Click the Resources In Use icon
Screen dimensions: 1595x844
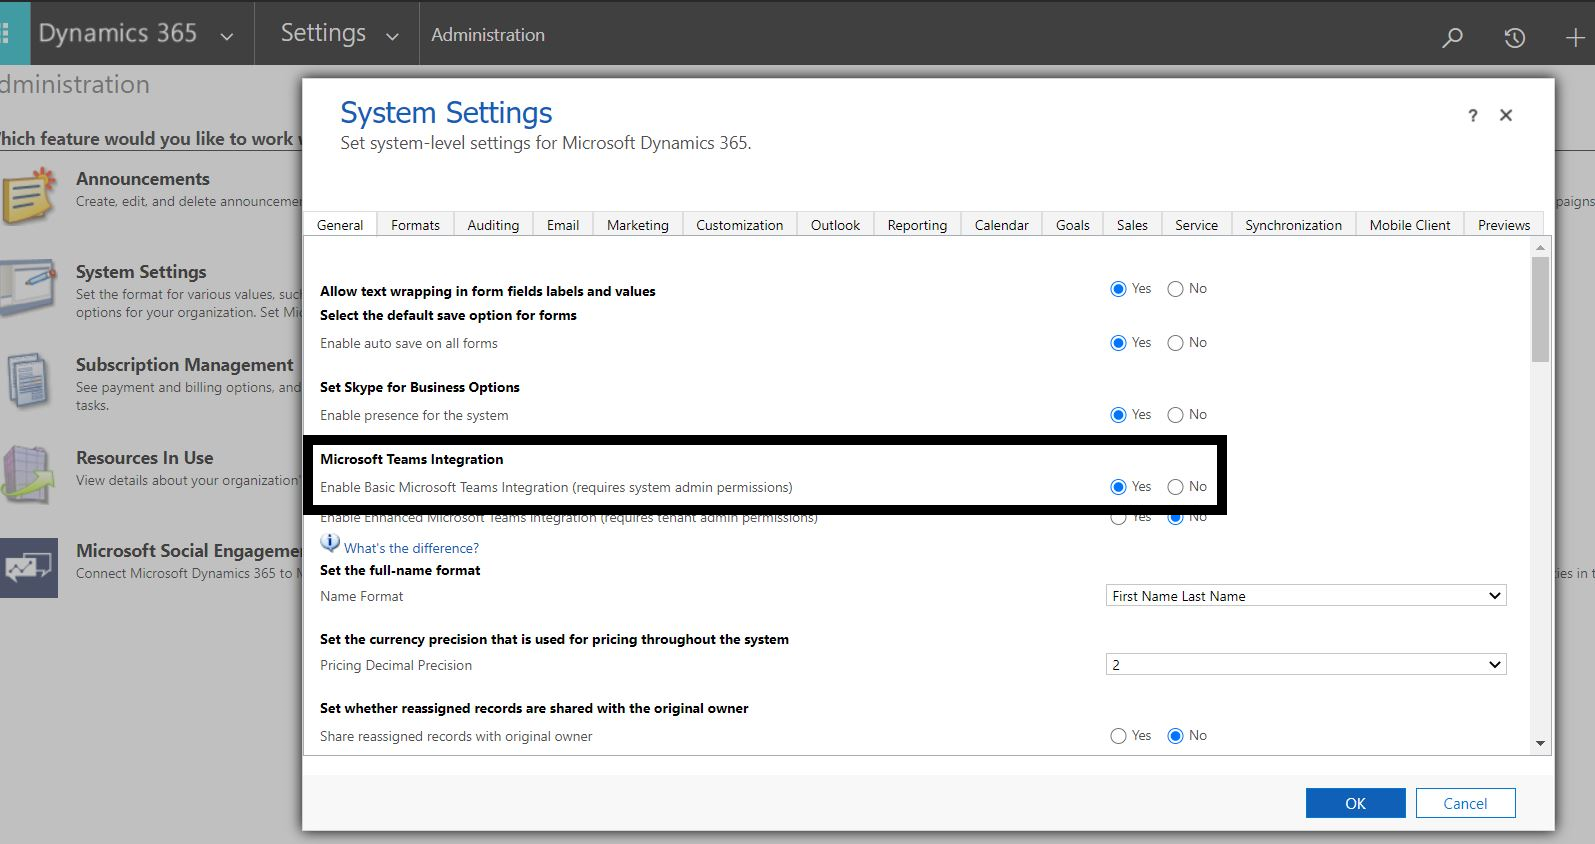(x=27, y=474)
